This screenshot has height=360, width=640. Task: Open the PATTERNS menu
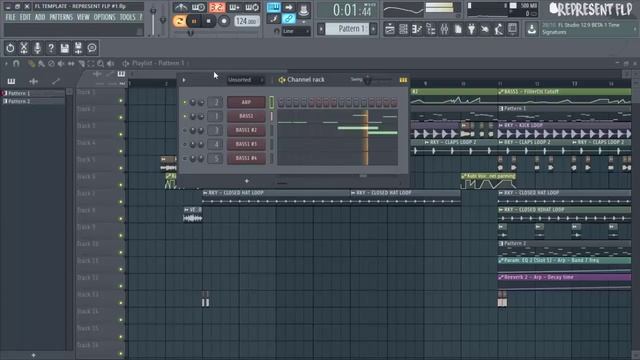[x=61, y=17]
